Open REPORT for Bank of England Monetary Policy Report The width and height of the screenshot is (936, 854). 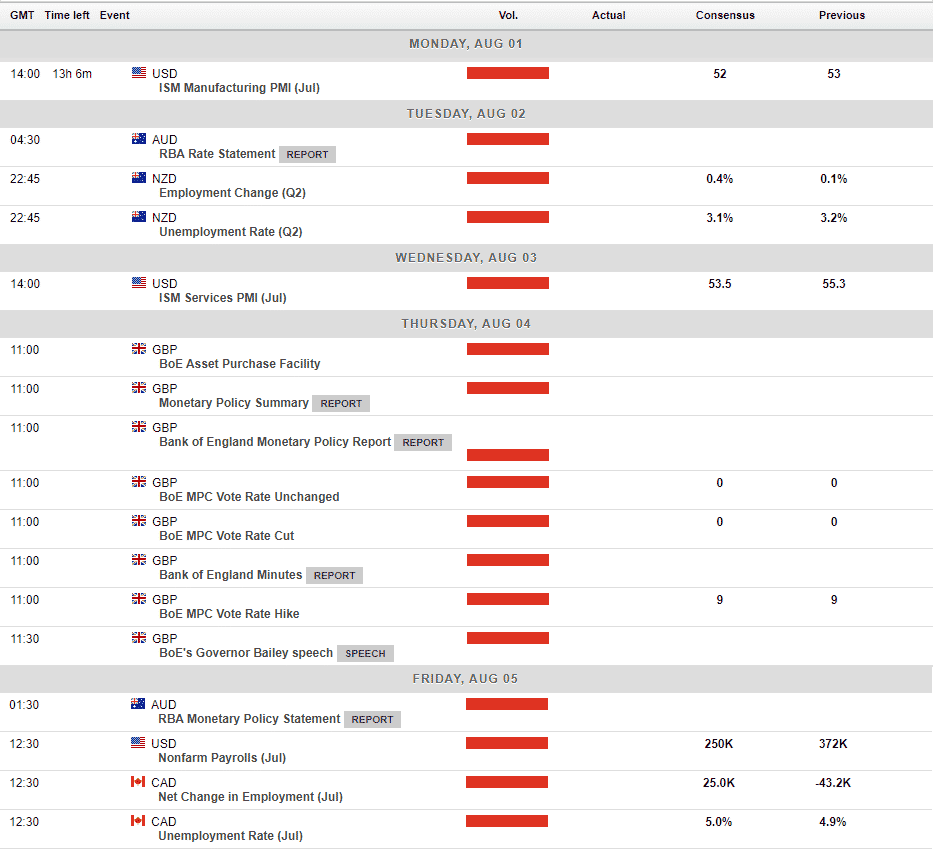click(423, 442)
